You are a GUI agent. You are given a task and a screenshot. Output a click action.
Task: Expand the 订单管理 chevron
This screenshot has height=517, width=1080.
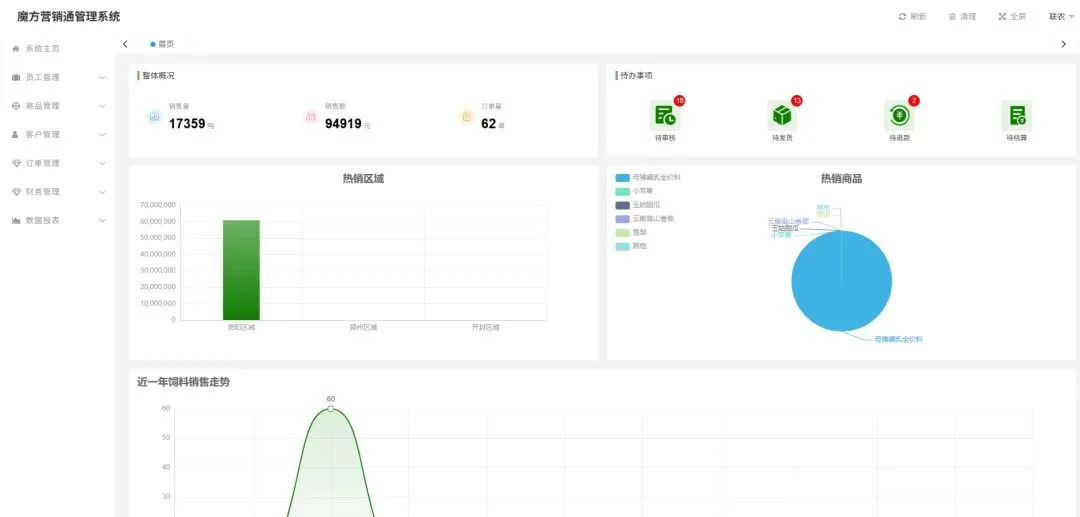(x=102, y=163)
